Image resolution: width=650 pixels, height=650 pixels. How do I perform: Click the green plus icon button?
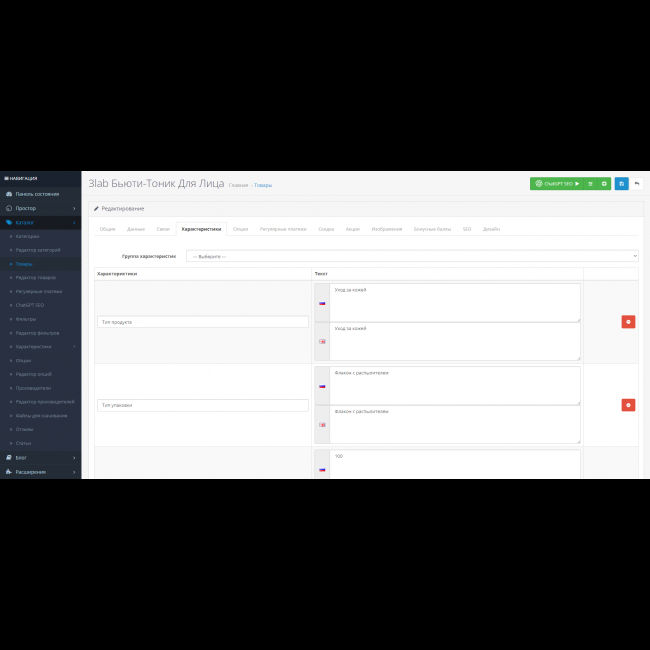pos(605,184)
